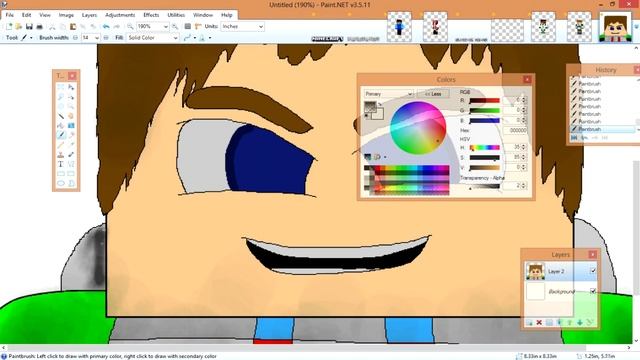The height and width of the screenshot is (360, 640).
Task: Select the Line/Curve tool
Action: coord(71,164)
